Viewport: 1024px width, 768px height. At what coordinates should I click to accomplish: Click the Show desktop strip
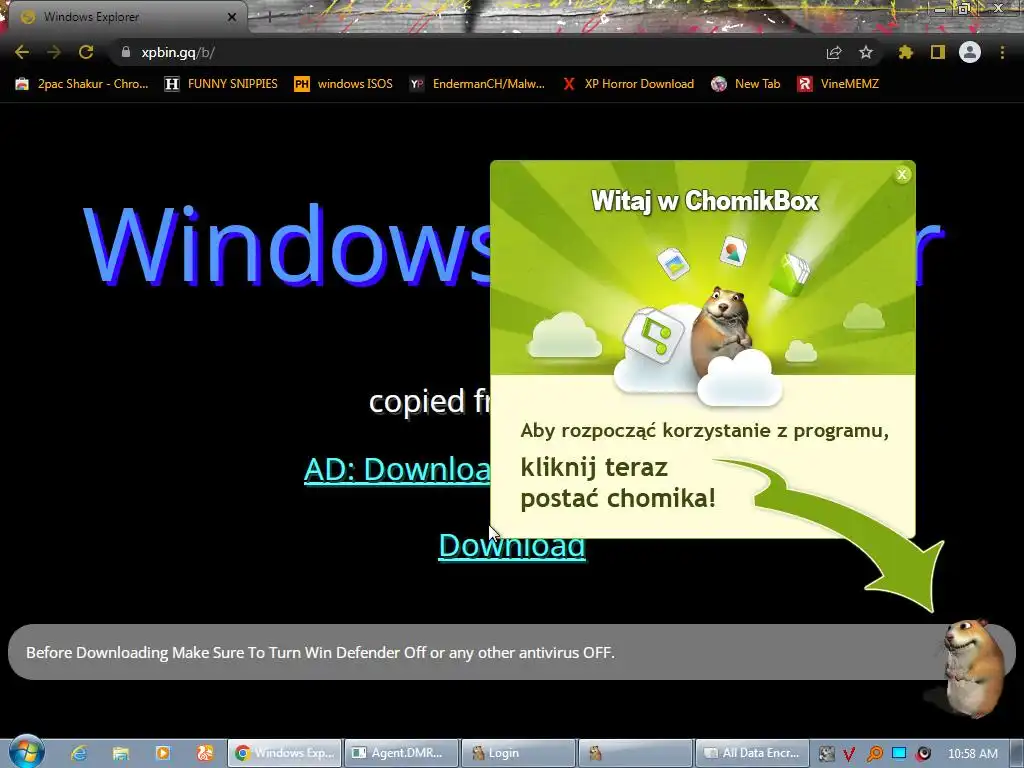[x=1016, y=753]
